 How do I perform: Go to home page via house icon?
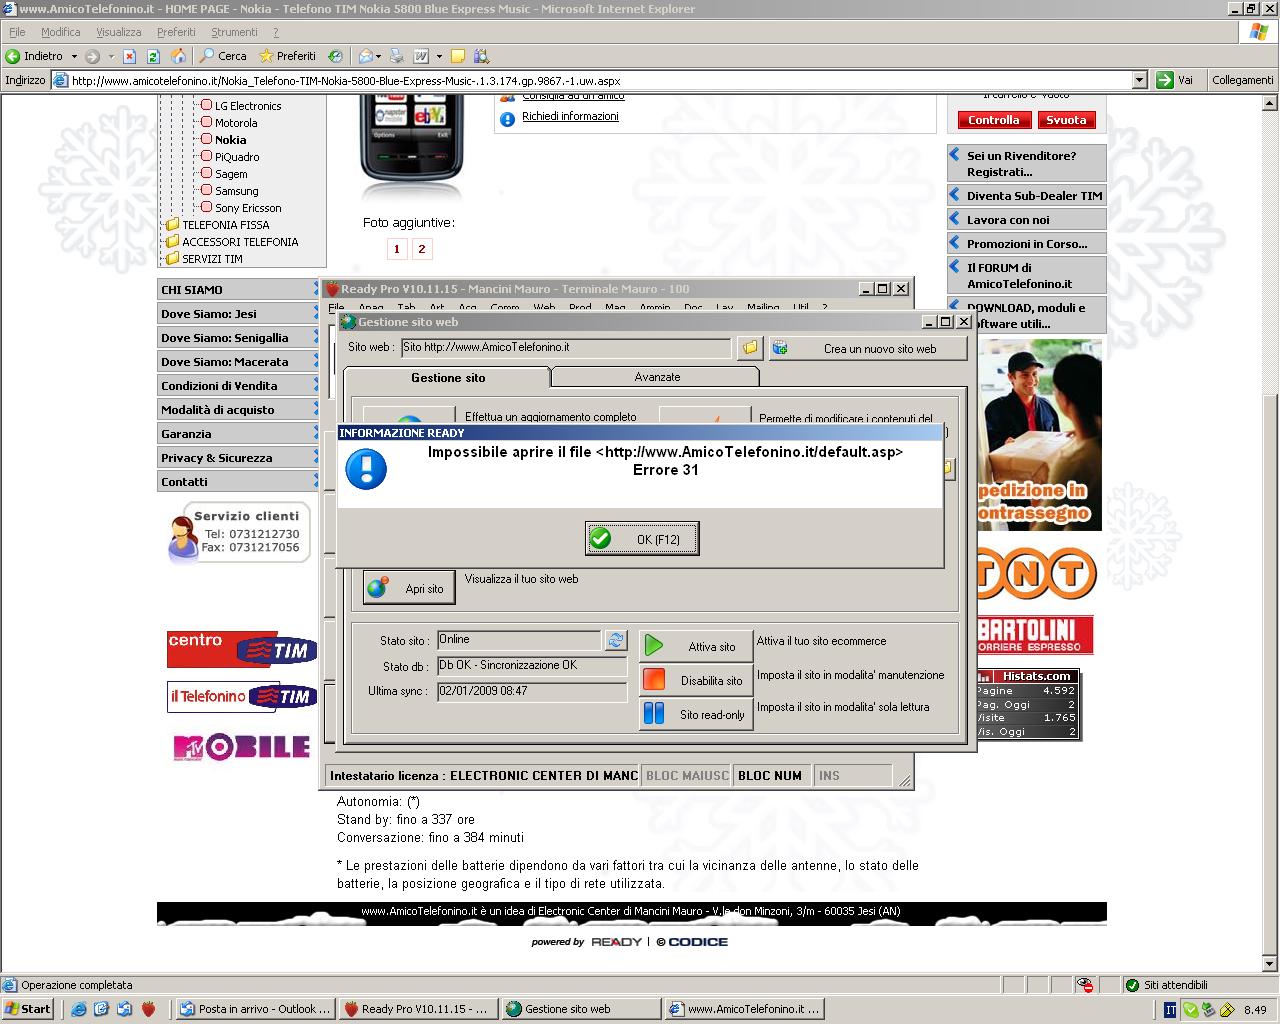click(x=178, y=56)
